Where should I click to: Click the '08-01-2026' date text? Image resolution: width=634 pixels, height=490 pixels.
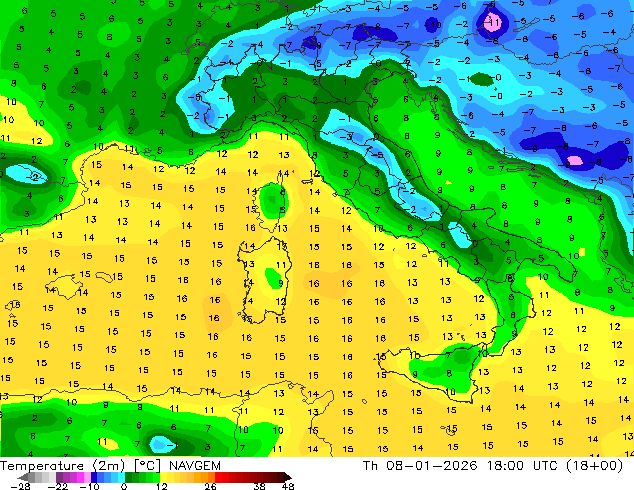(x=431, y=466)
